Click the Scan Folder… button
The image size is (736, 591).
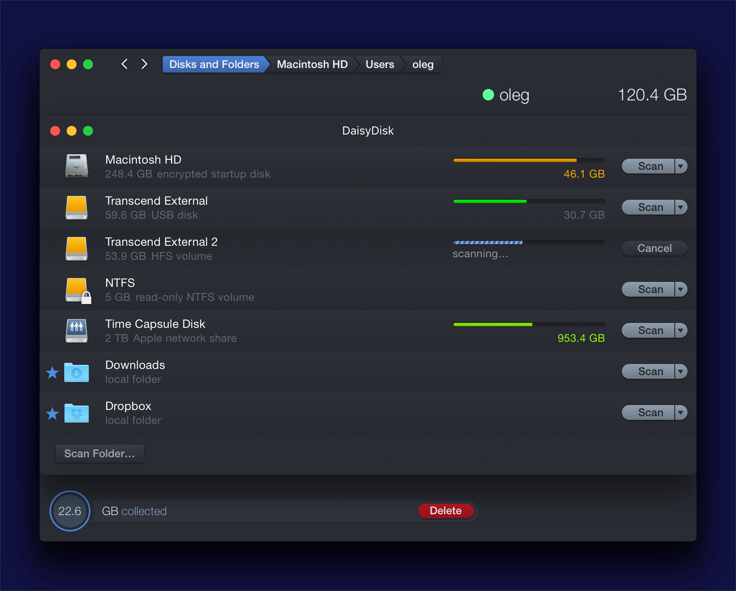[x=100, y=453]
